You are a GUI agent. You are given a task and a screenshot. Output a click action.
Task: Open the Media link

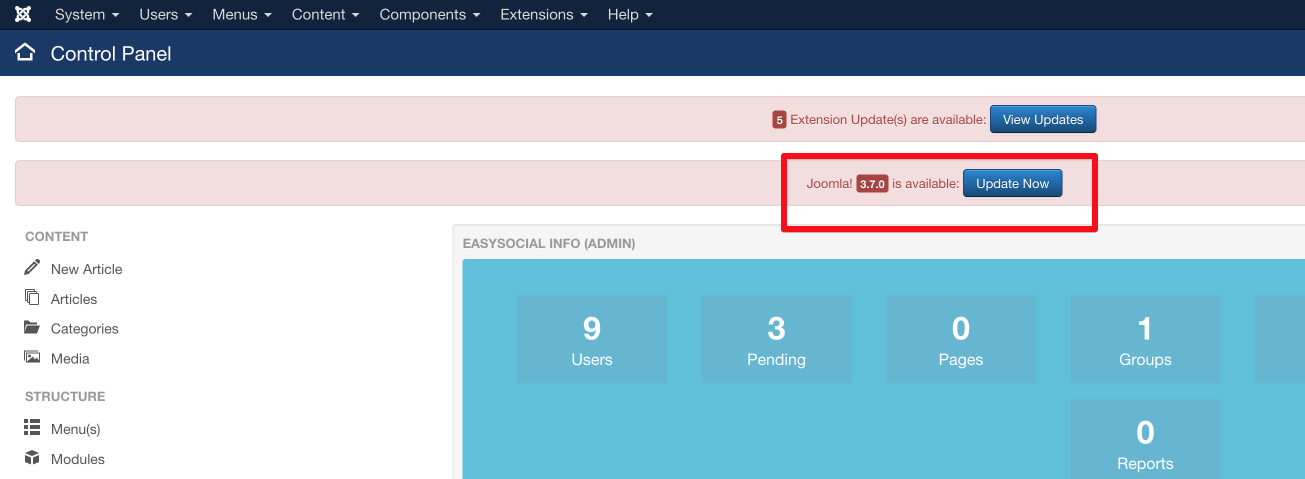(x=70, y=359)
